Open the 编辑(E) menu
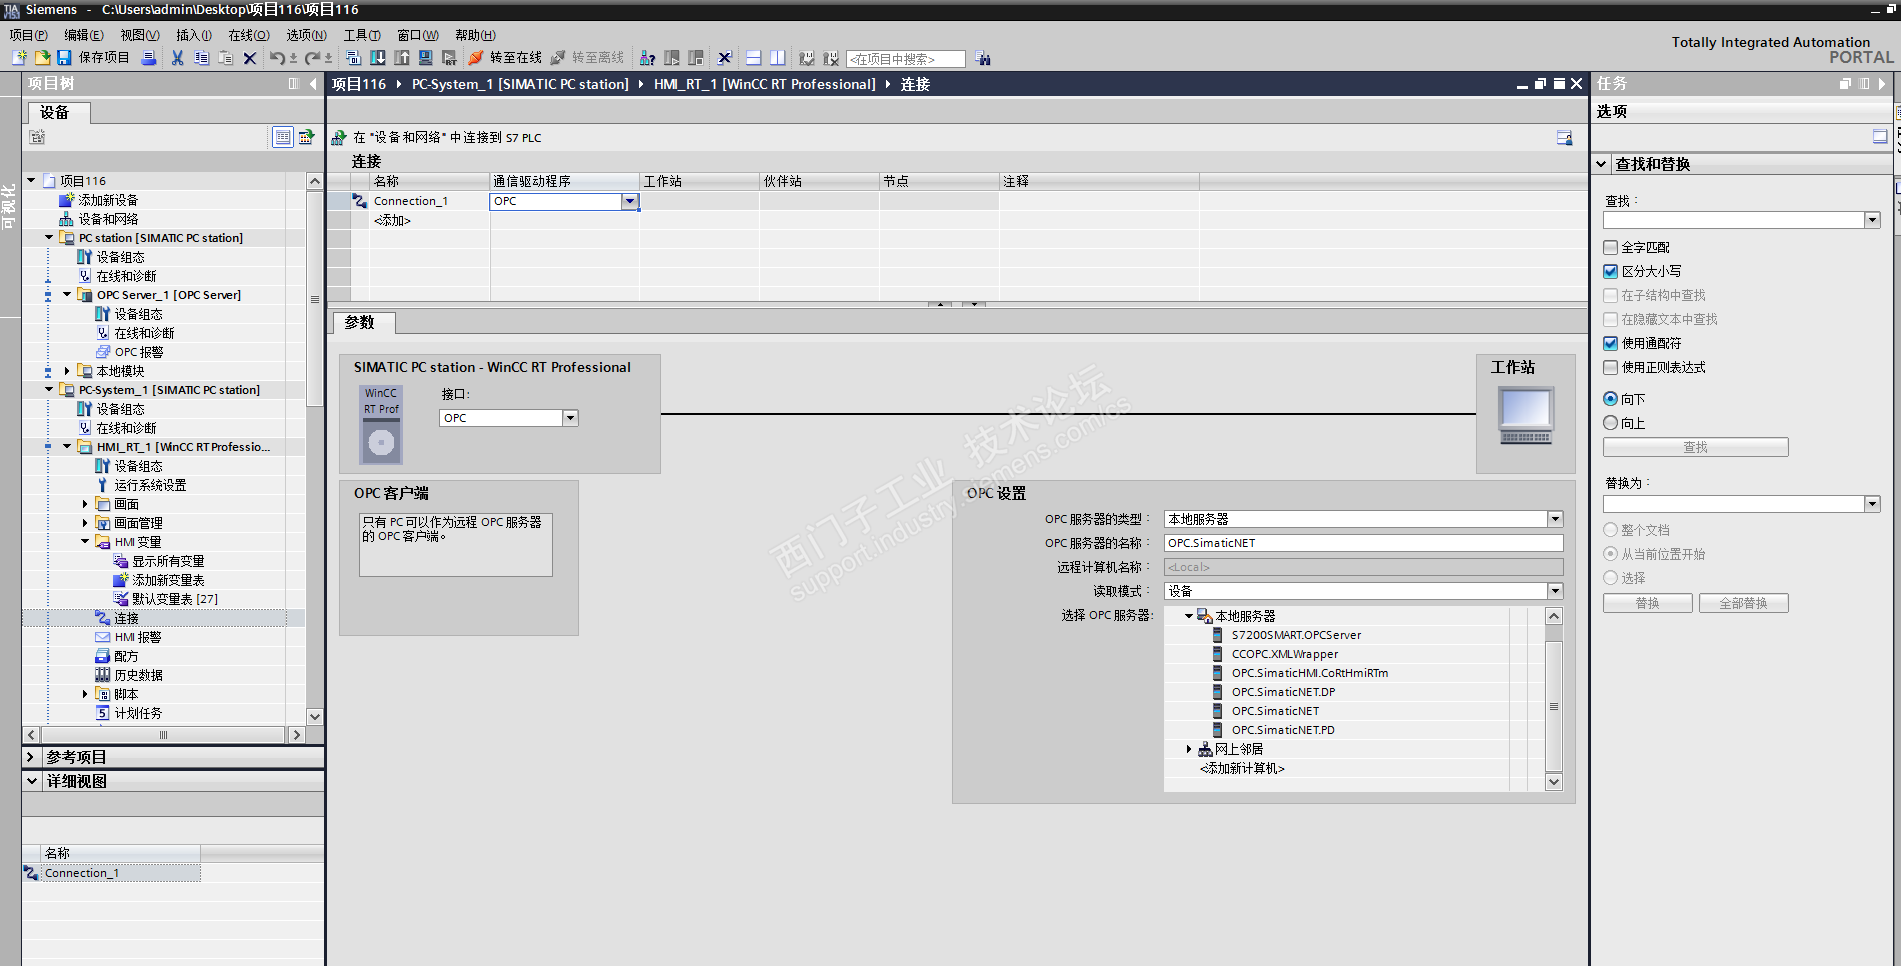The image size is (1901, 966). click(84, 35)
